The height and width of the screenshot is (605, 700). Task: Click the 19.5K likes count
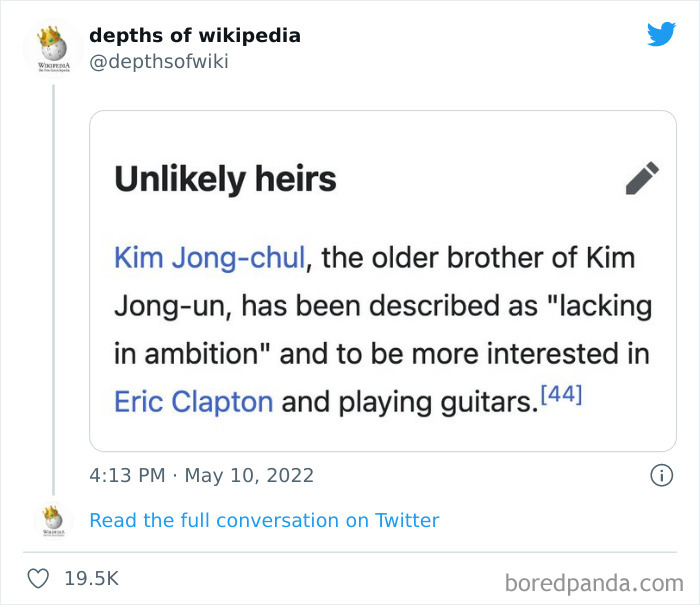click(x=92, y=578)
